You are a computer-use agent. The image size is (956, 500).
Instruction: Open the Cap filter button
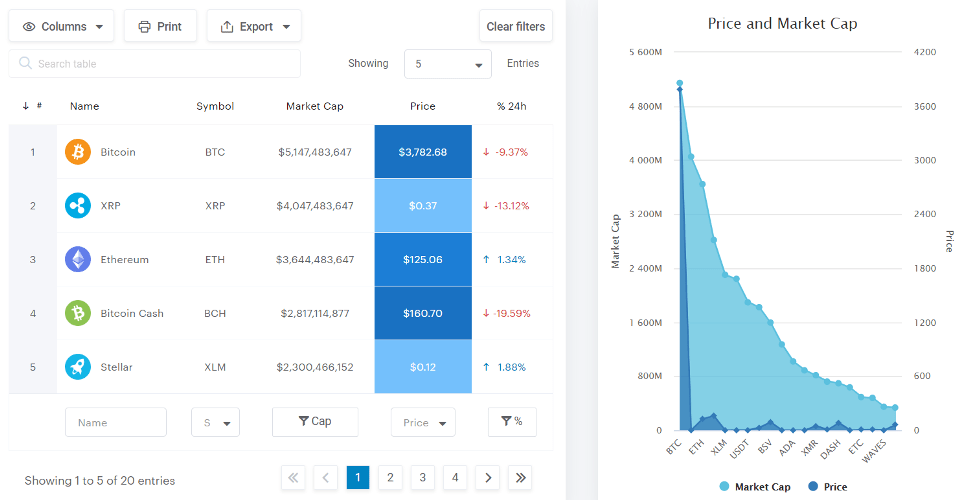coord(315,422)
